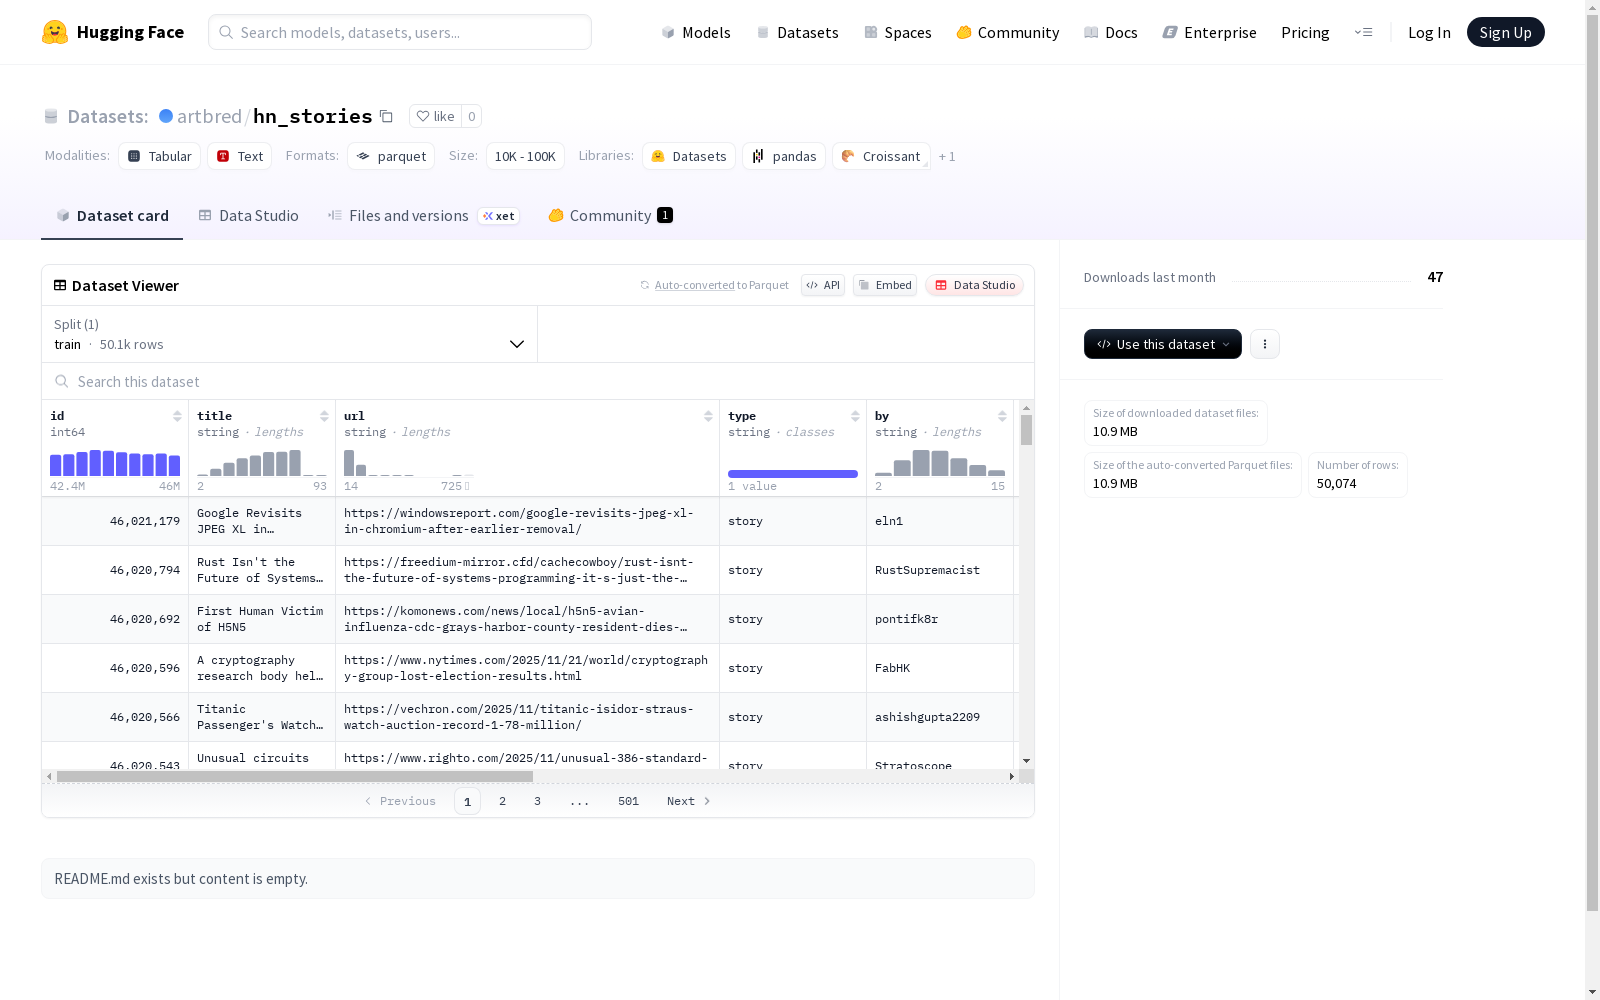Click the 10K - 100K size tag

pyautogui.click(x=525, y=156)
